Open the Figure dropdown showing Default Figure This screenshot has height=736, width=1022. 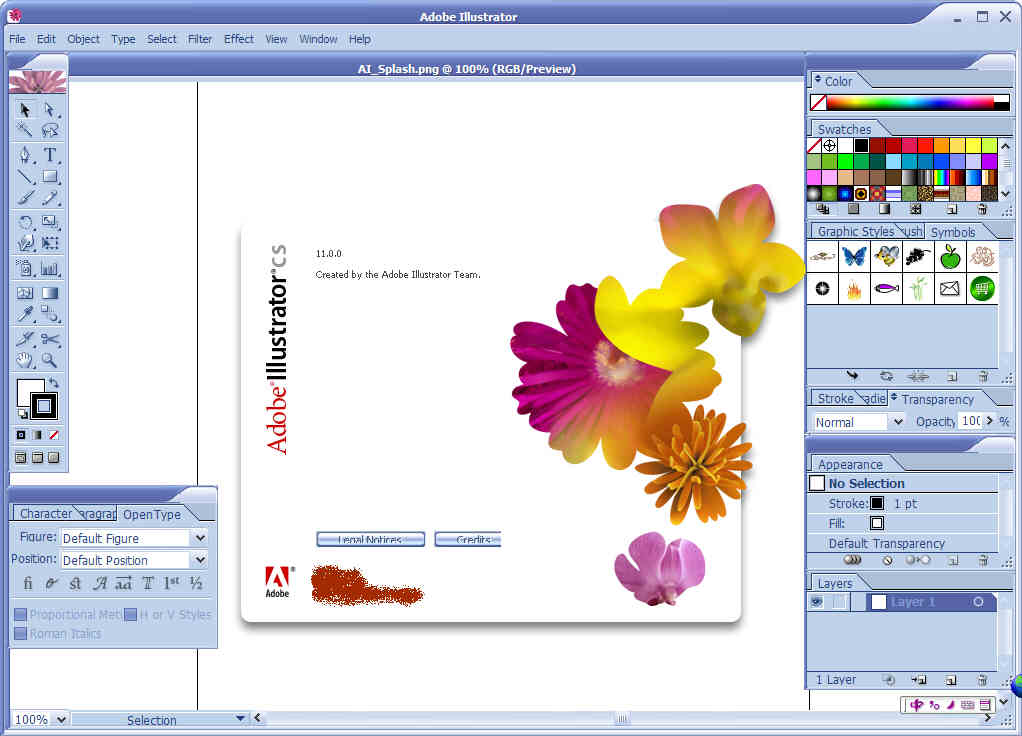[200, 538]
